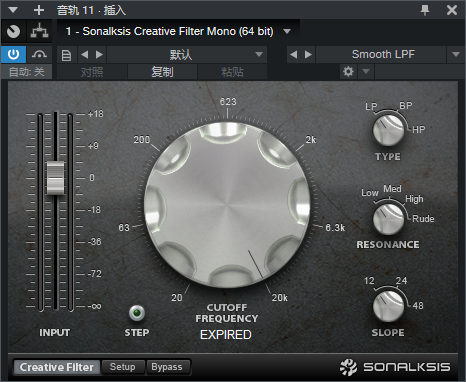Set resonance to Rude label
This screenshot has width=466, height=382.
(x=423, y=219)
